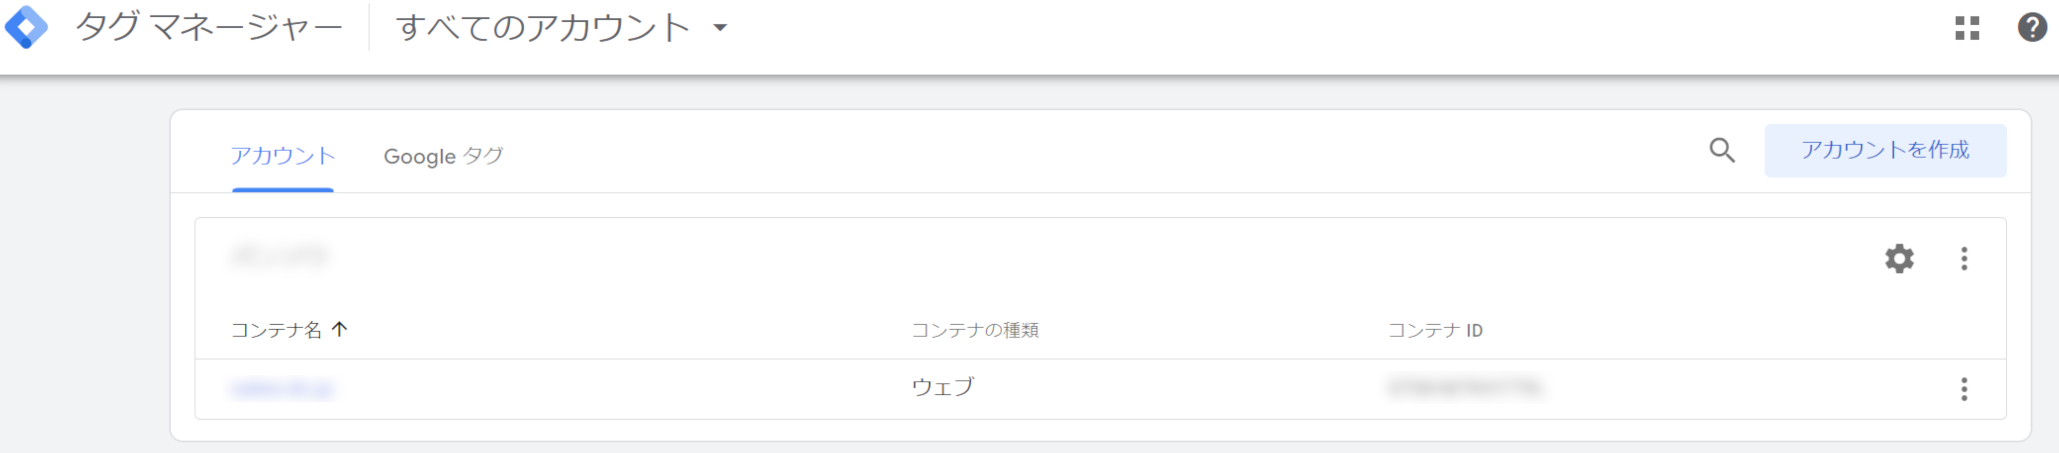The width and height of the screenshot is (2059, 453).
Task: Open the container row three-dot menu
Action: 1964,389
